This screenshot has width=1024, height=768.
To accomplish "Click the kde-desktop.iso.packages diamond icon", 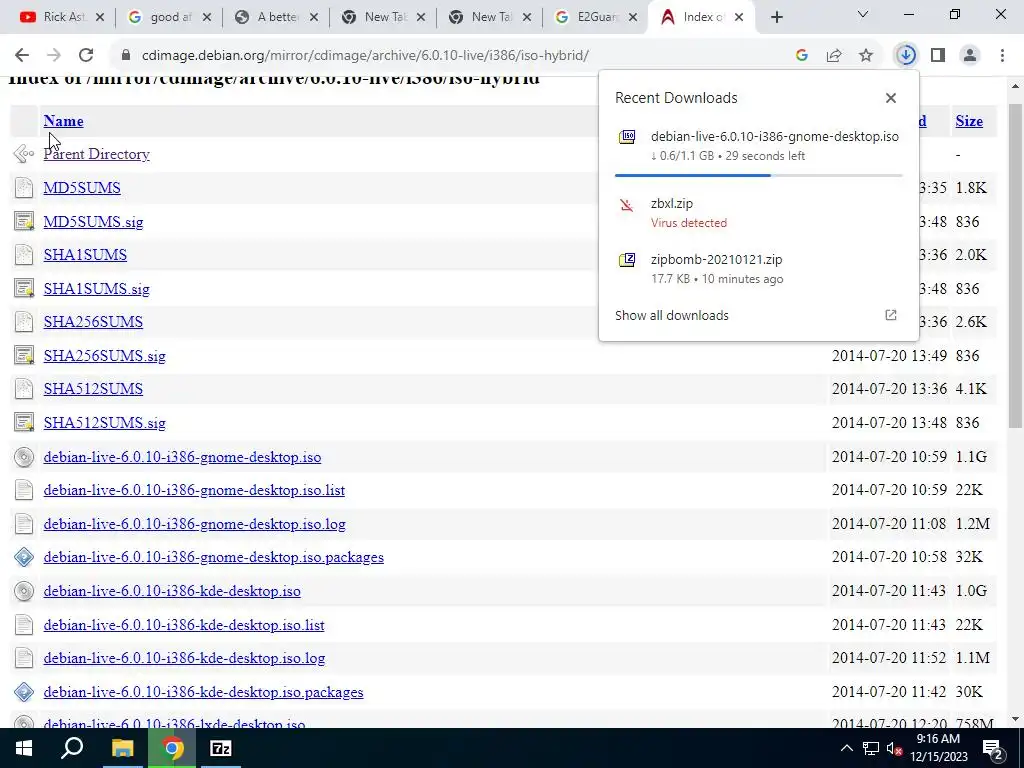I will (x=24, y=692).
